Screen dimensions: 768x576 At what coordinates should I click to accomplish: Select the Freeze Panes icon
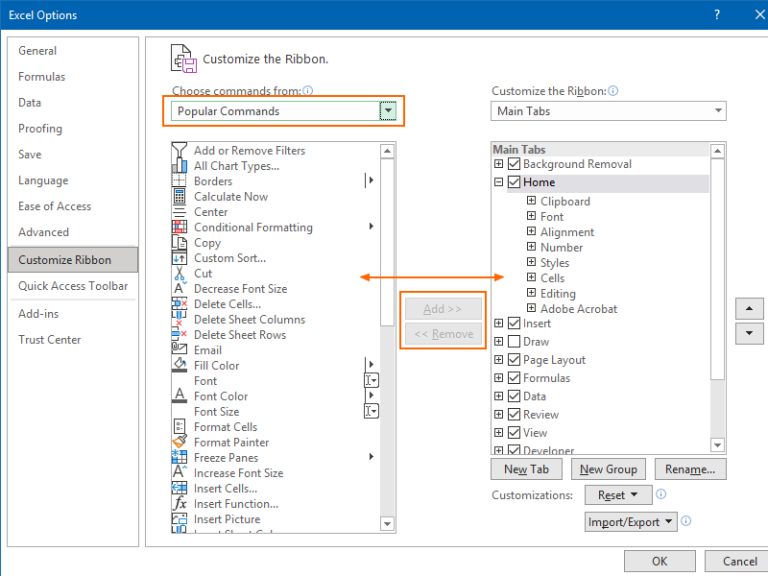pyautogui.click(x=179, y=458)
